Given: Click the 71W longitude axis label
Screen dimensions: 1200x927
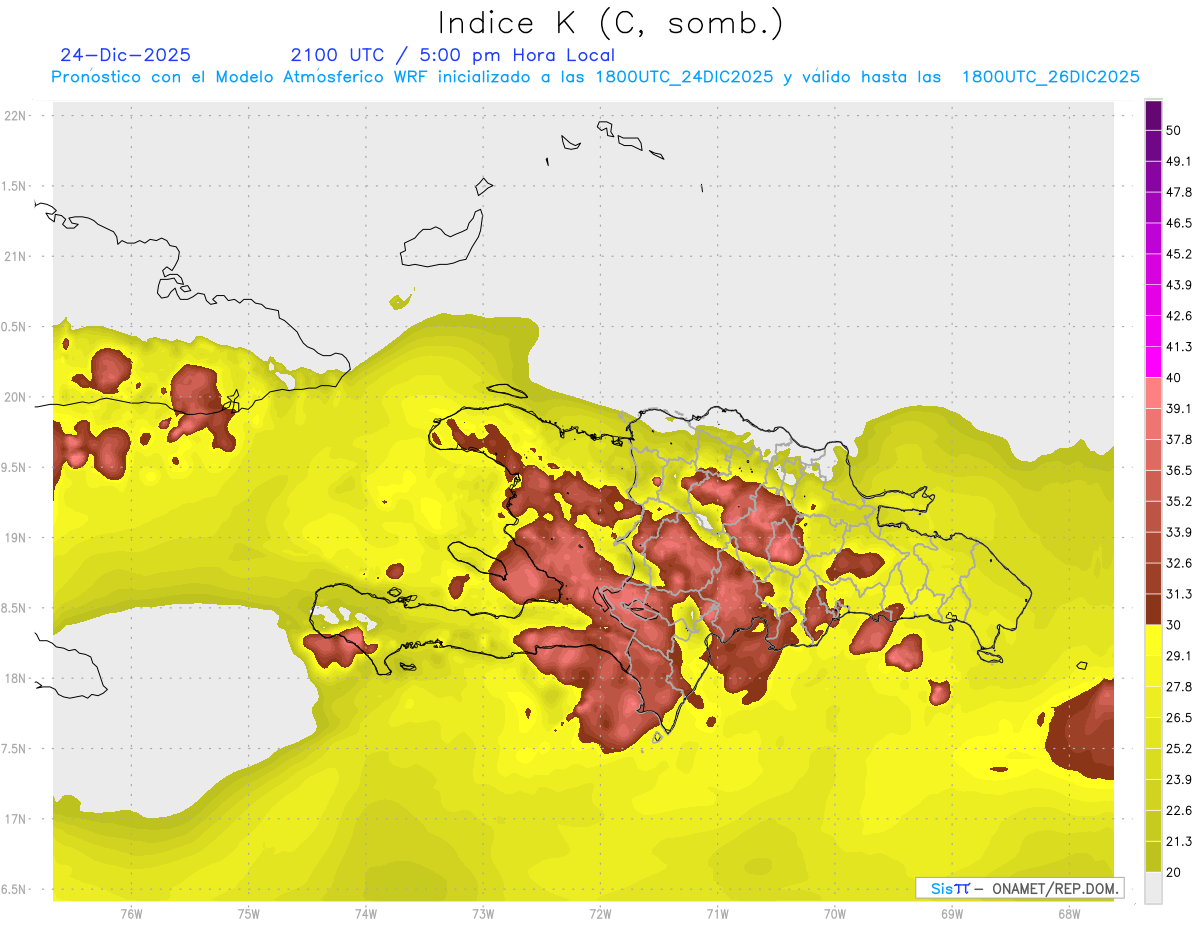Looking at the screenshot, I should click(x=717, y=913).
